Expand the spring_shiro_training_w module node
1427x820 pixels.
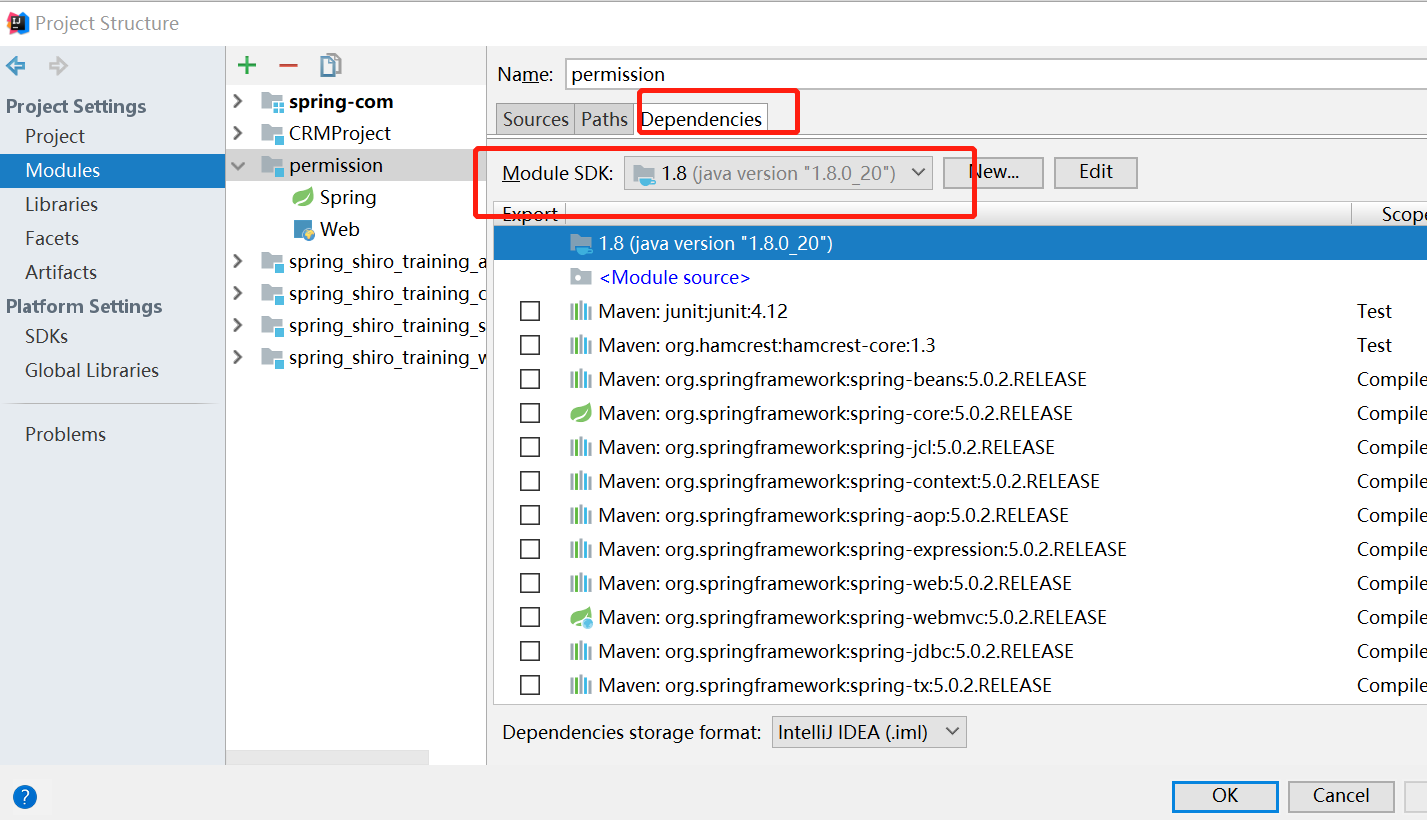point(237,357)
